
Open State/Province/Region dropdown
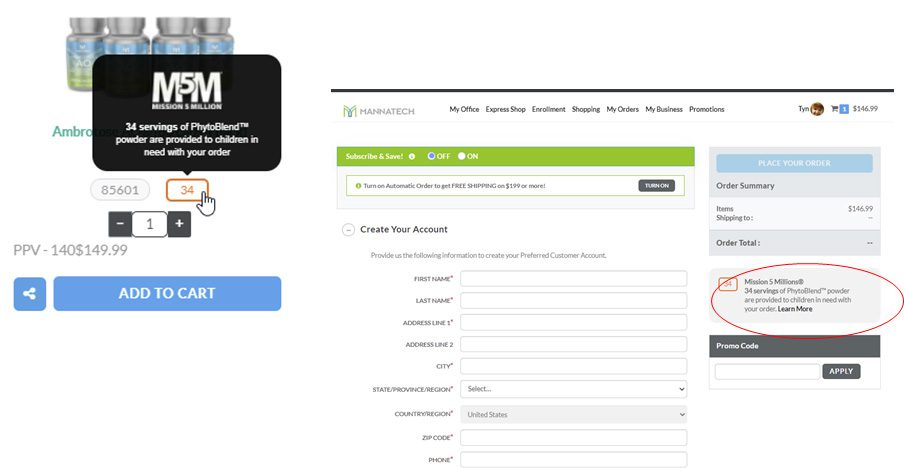pyautogui.click(x=574, y=389)
